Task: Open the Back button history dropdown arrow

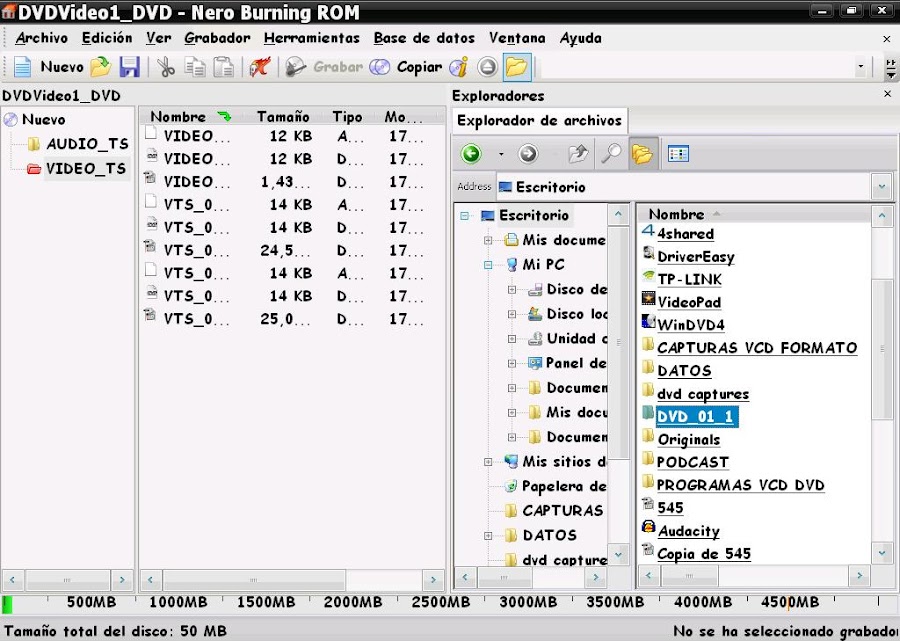Action: (501, 154)
